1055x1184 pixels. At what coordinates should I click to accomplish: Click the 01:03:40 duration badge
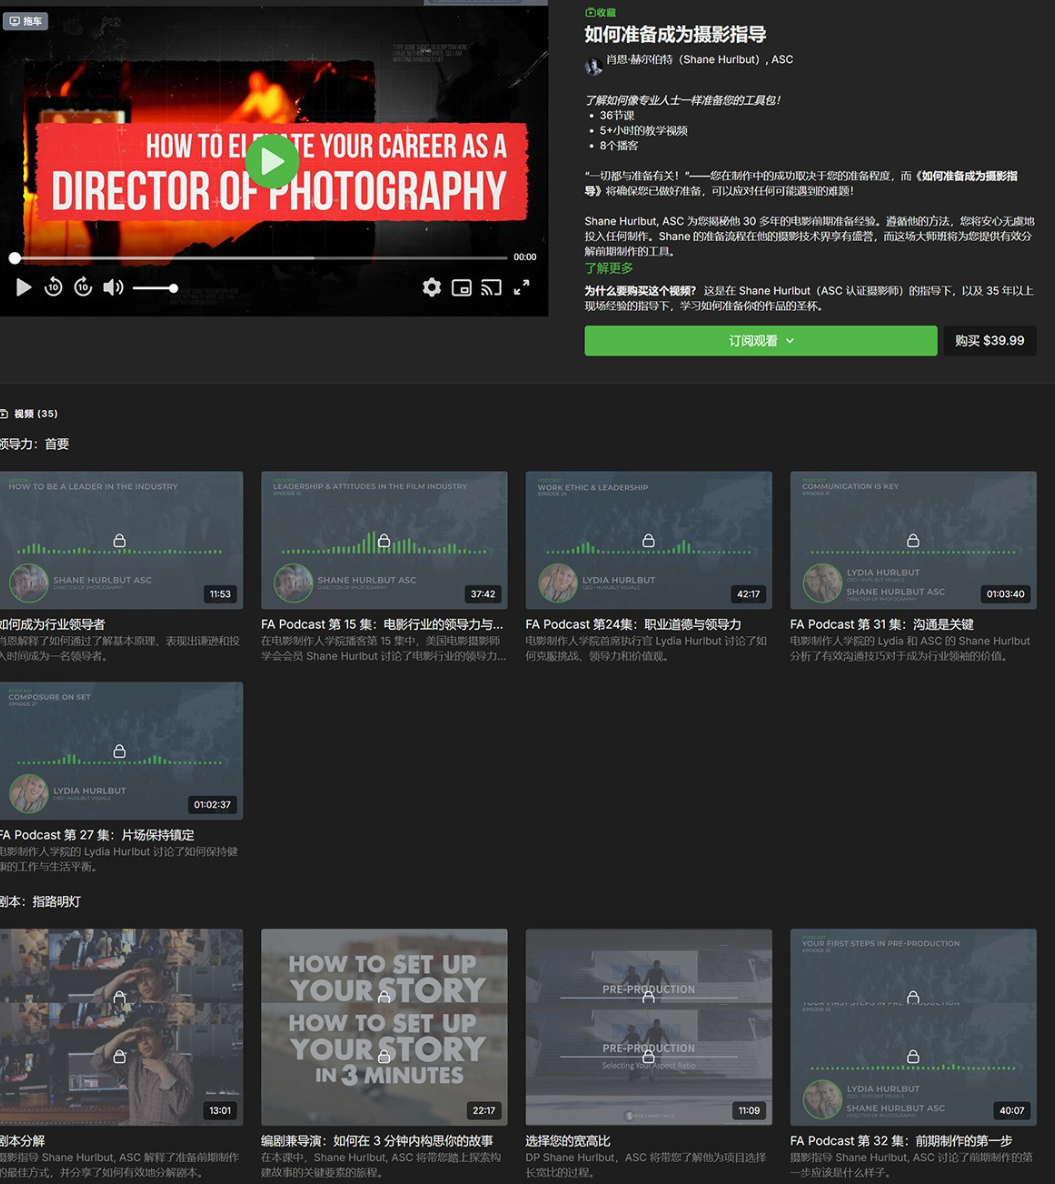tap(1005, 594)
